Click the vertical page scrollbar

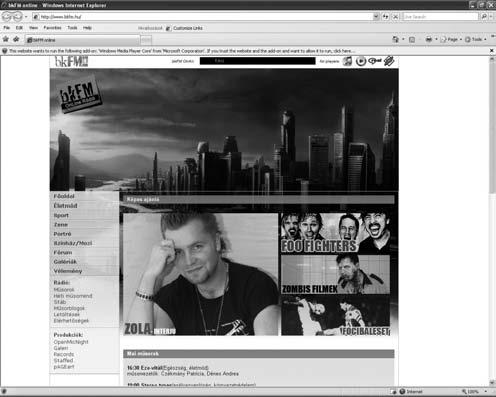point(492,220)
